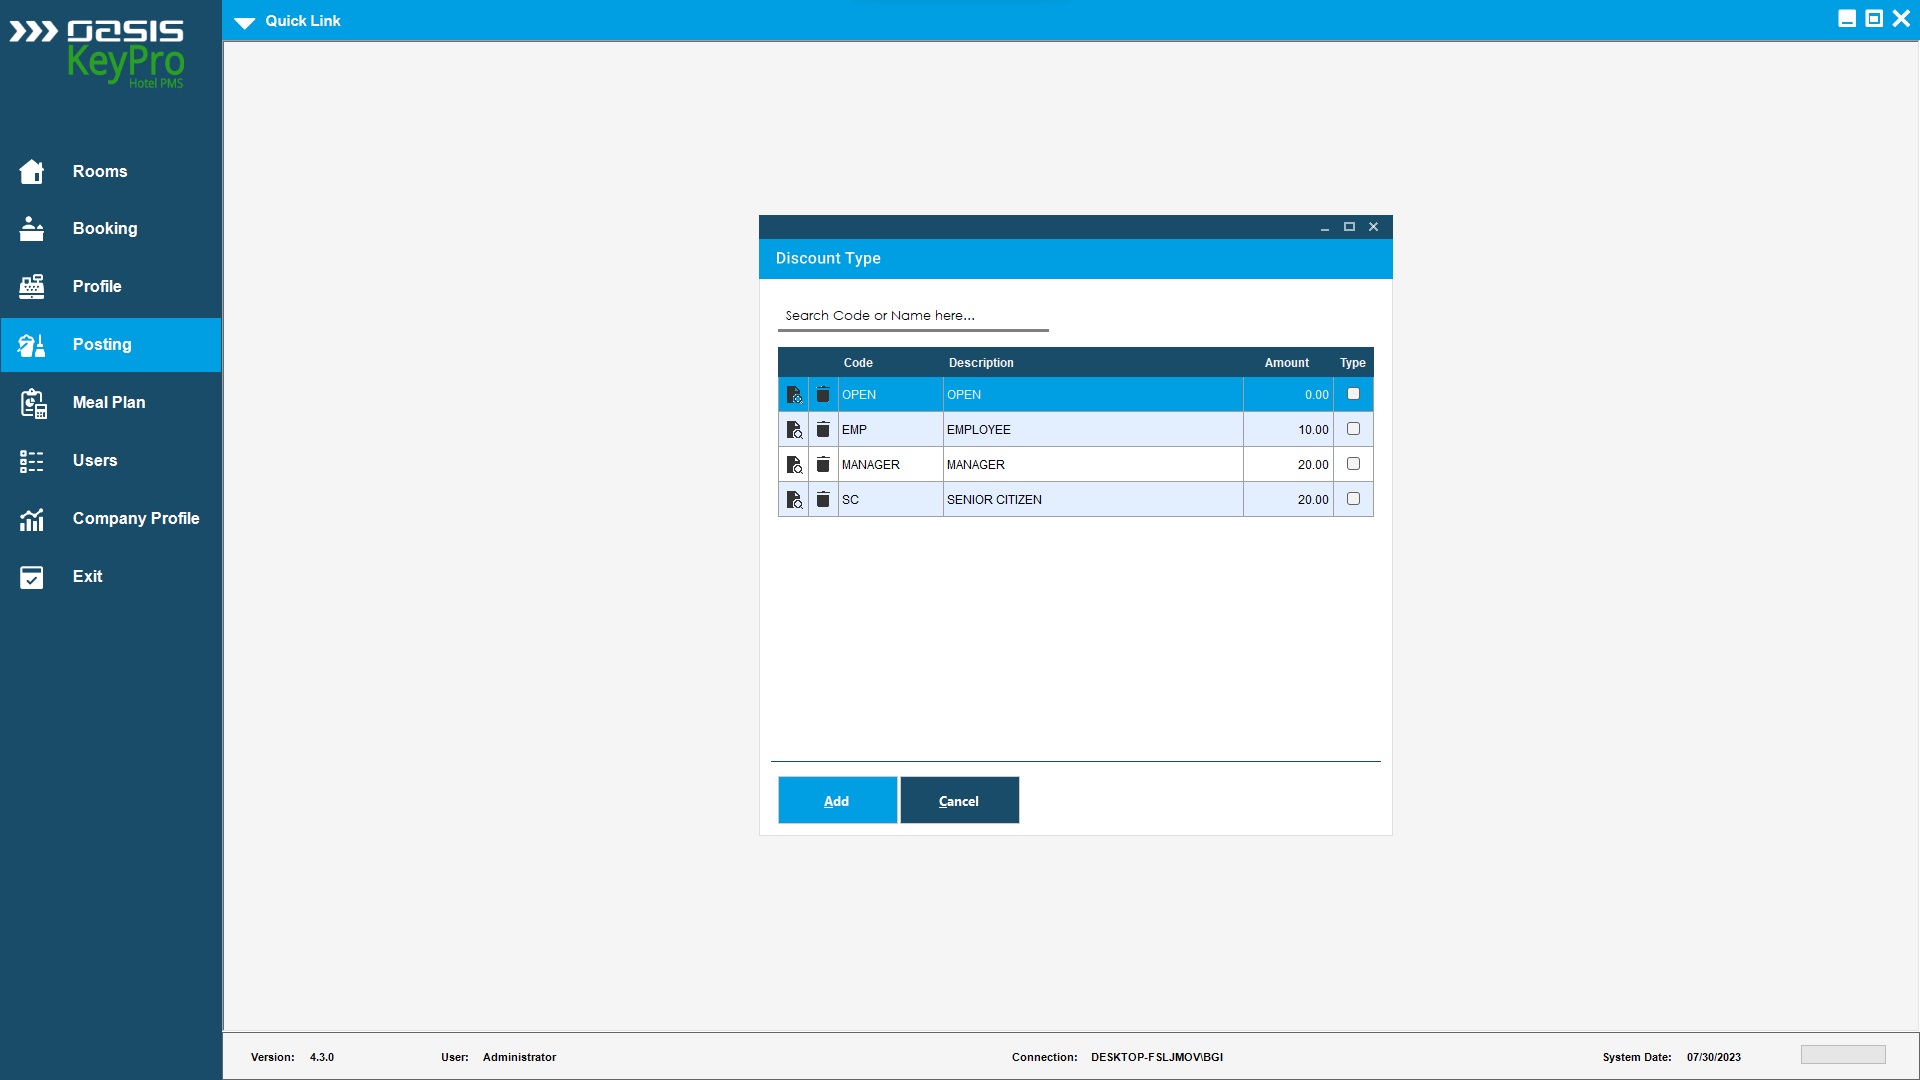Click the Amount column header
1920x1080 pixels.
[1286, 363]
